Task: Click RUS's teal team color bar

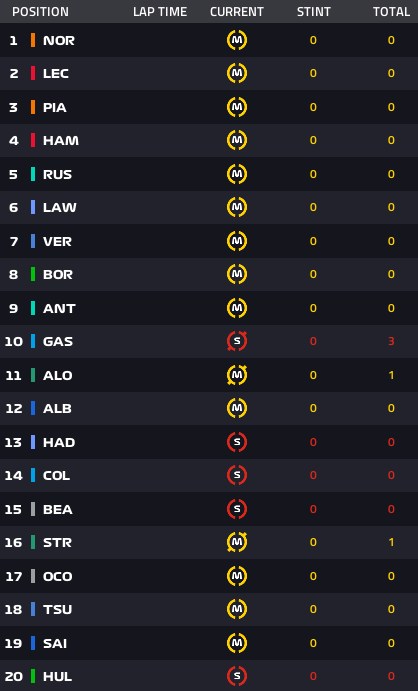Action: 33,174
